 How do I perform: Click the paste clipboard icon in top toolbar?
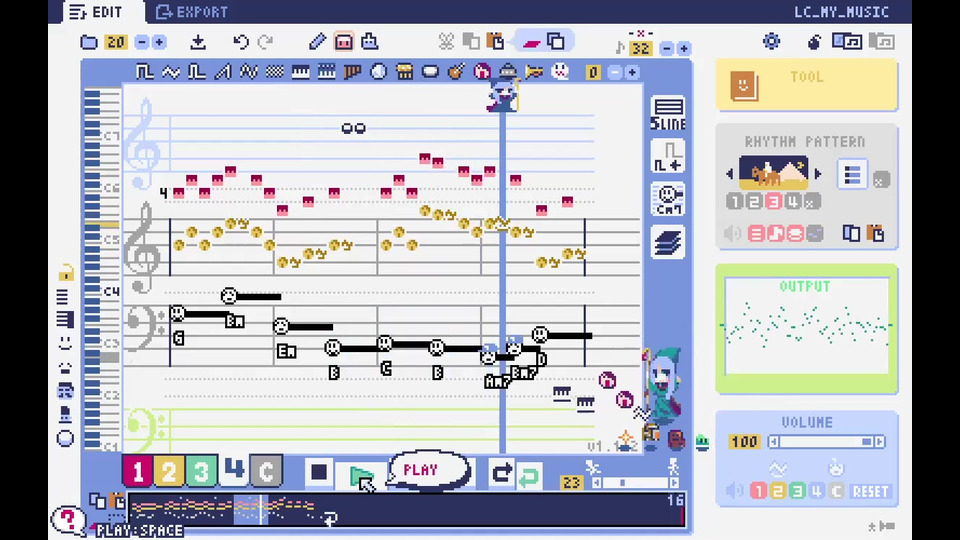[x=496, y=42]
